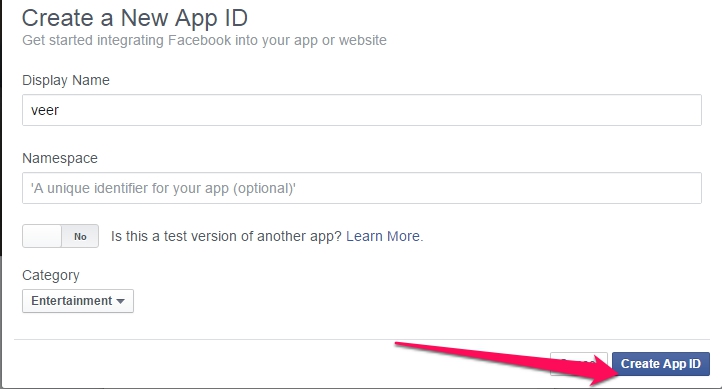Open the Learn More link
The height and width of the screenshot is (389, 722).
pyautogui.click(x=383, y=236)
